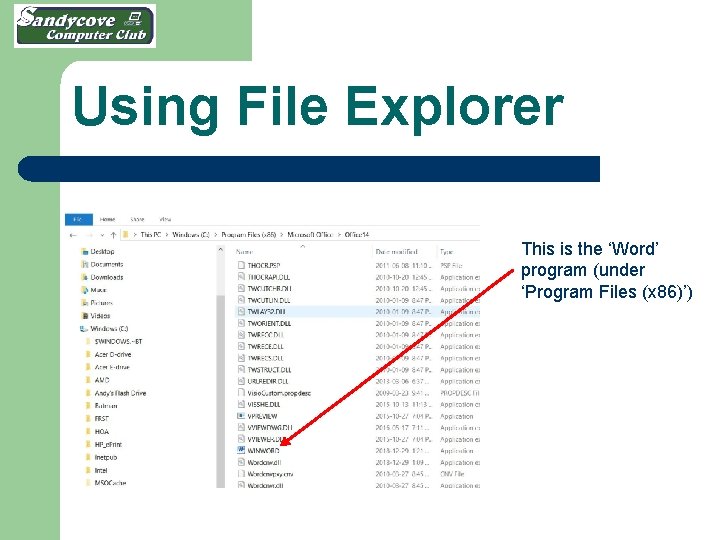Click the Wordcnvpxy.cnv file icon
The image size is (720, 540).
(x=241, y=473)
